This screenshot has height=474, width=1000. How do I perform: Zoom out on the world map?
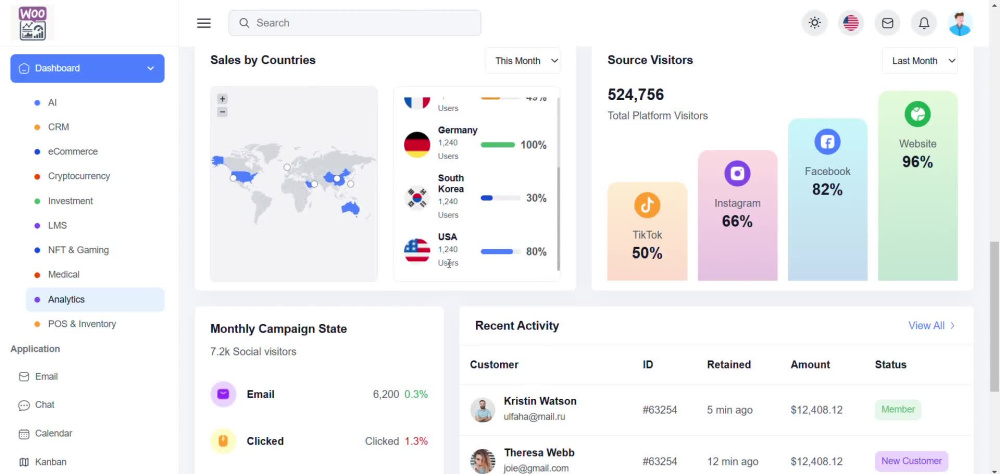pyautogui.click(x=222, y=112)
